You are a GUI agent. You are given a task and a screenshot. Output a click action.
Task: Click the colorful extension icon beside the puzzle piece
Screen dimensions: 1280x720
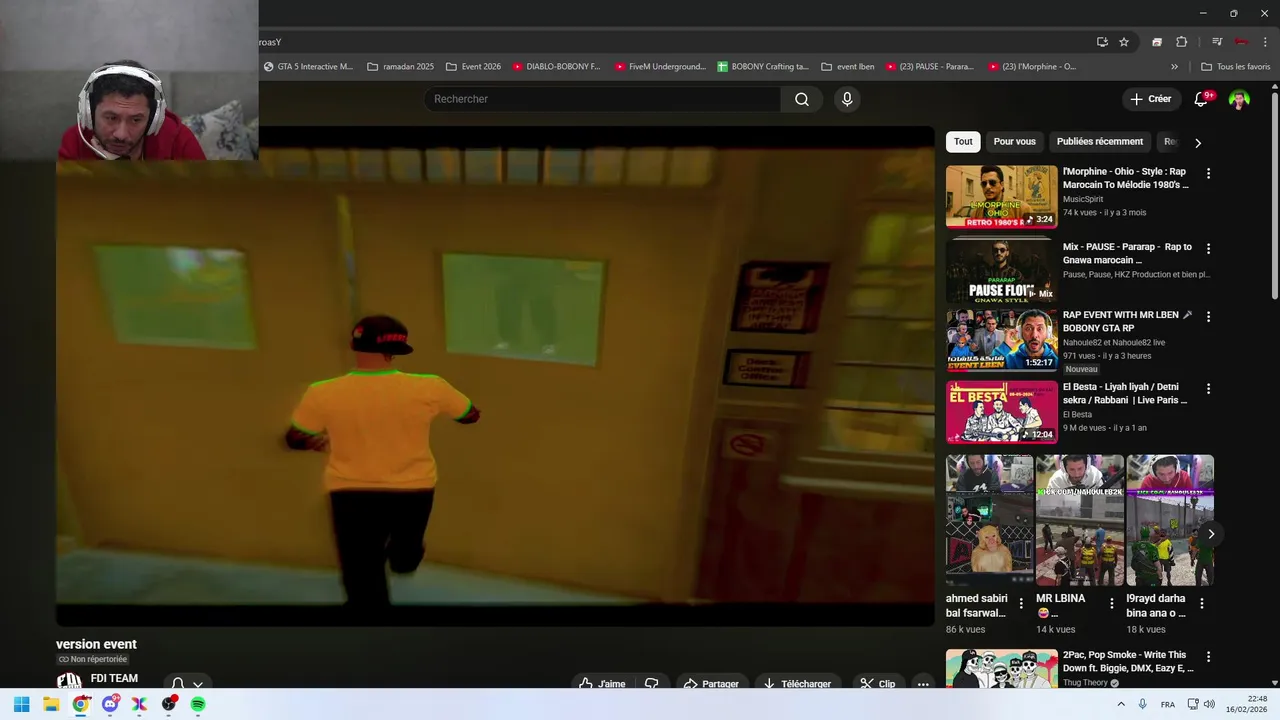point(1157,42)
